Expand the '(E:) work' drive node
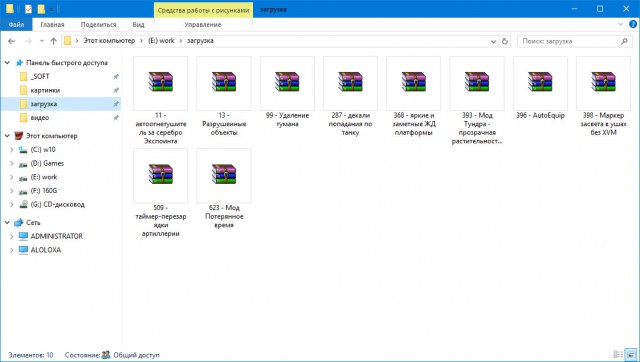The image size is (640, 362). pyautogui.click(x=11, y=177)
